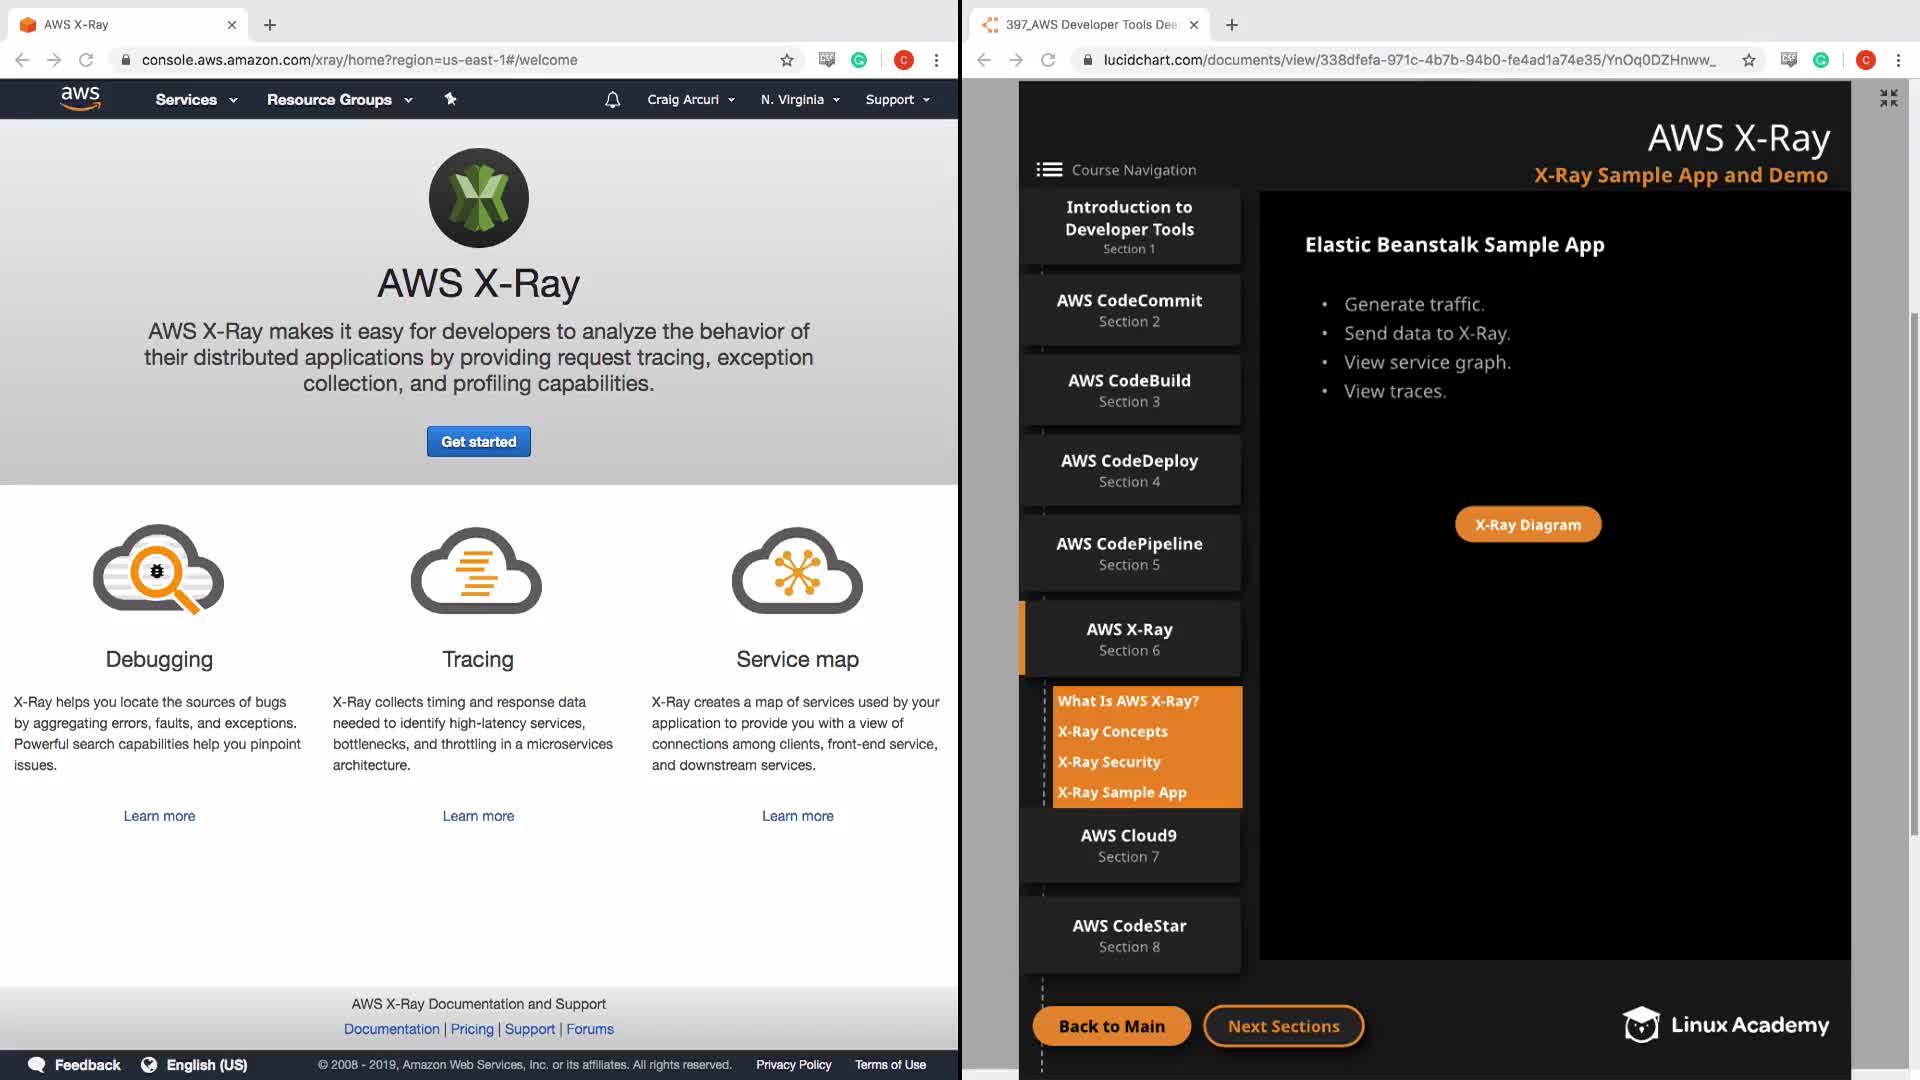Reload the Lucidchart page
The width and height of the screenshot is (1920, 1080).
click(1048, 60)
